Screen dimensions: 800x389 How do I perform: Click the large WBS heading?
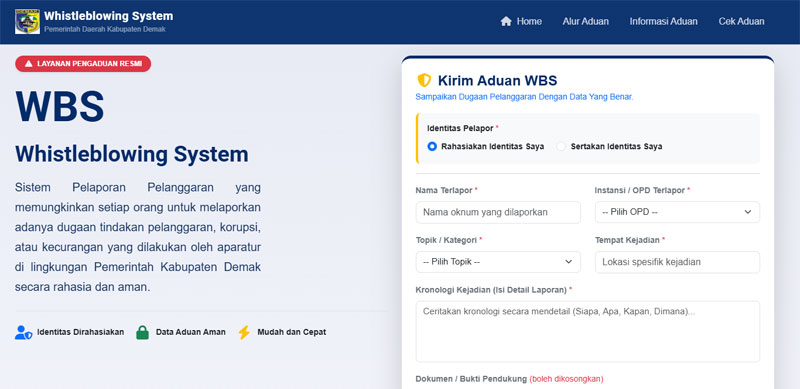pos(60,106)
